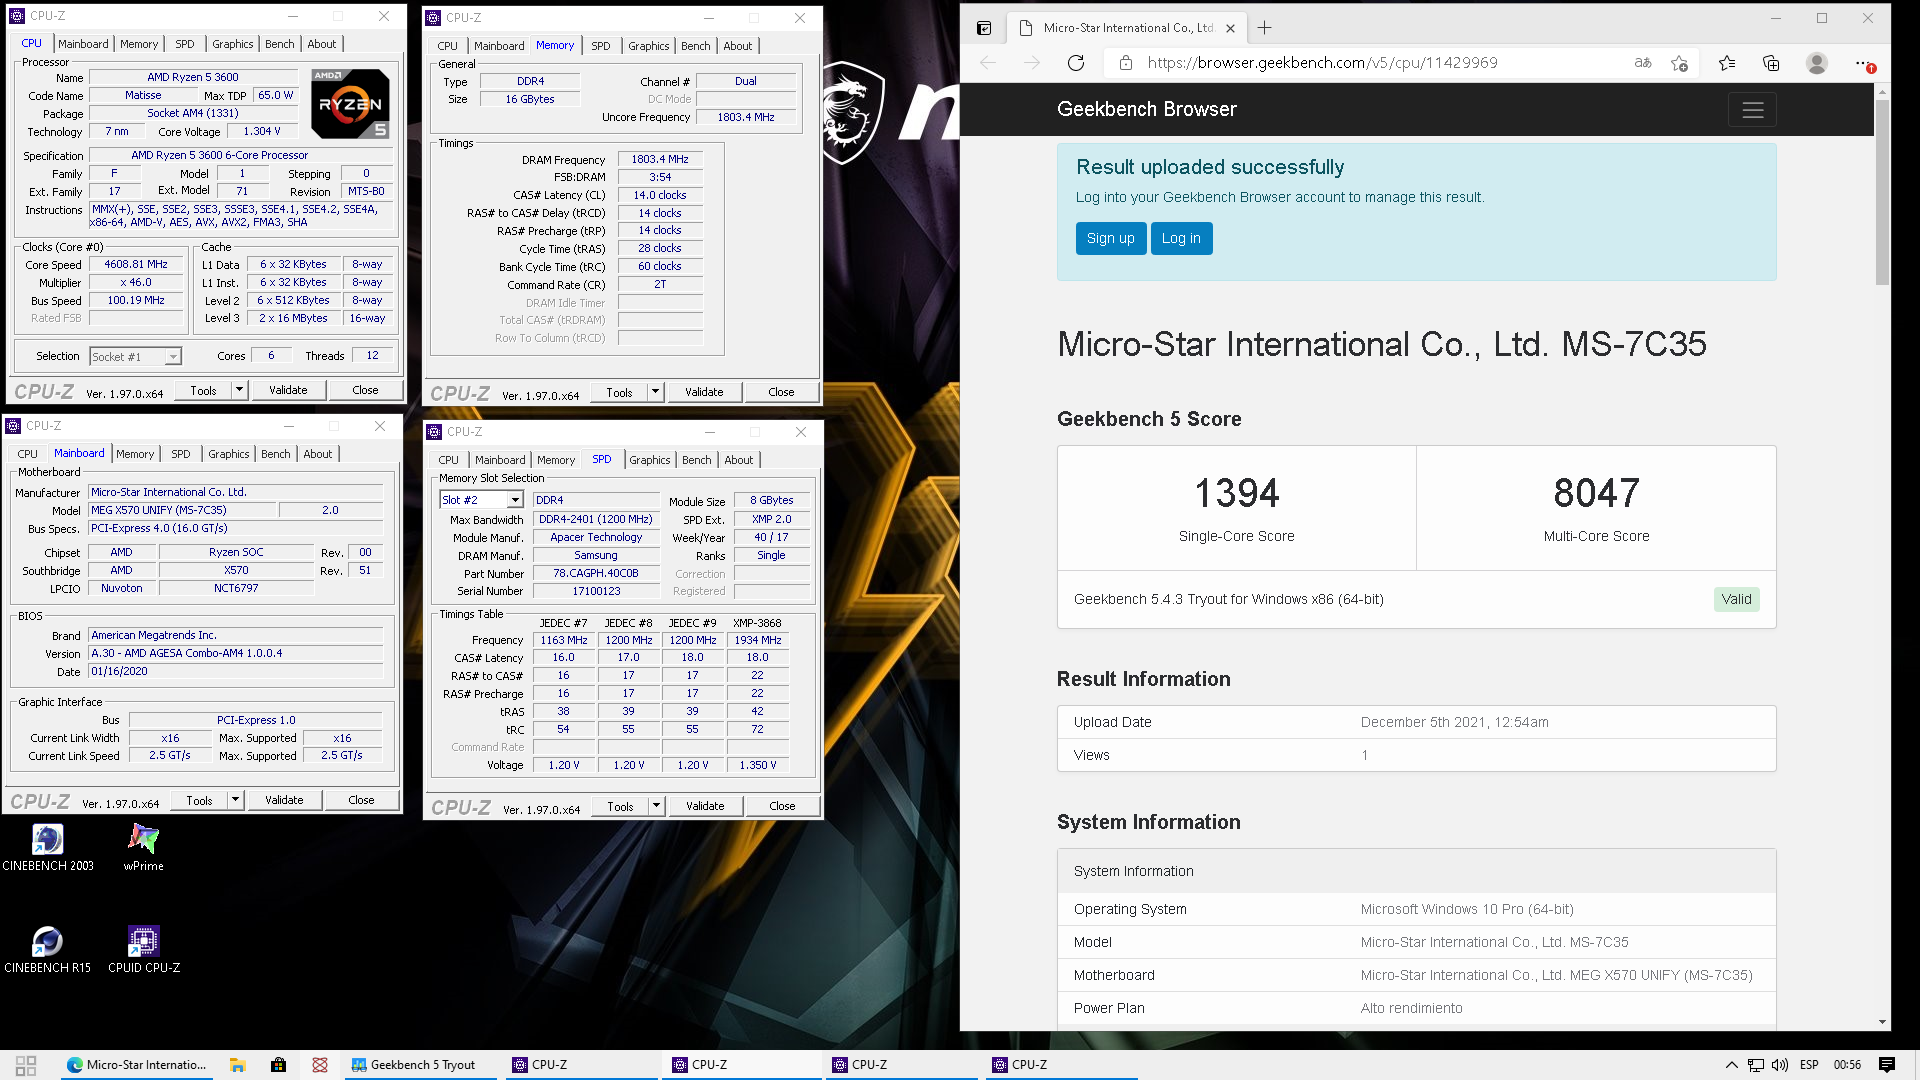The image size is (1920, 1080).
Task: Click the XMP-3868 column header in Timings Table
Action: 757,623
